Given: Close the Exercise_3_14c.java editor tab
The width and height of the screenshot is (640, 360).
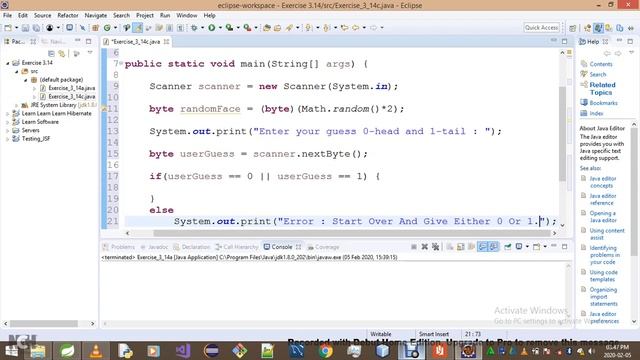Looking at the screenshot, I should 167,42.
